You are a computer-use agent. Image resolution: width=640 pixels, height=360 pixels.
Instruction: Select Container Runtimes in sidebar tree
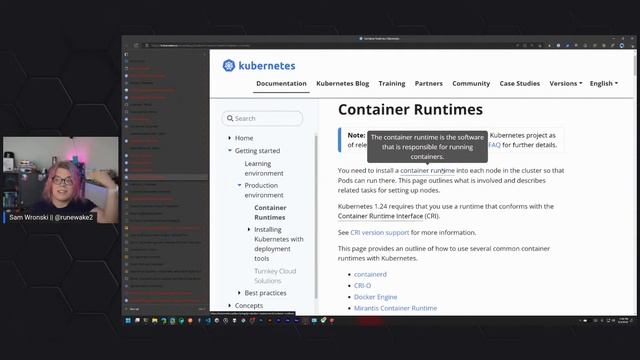(270, 212)
